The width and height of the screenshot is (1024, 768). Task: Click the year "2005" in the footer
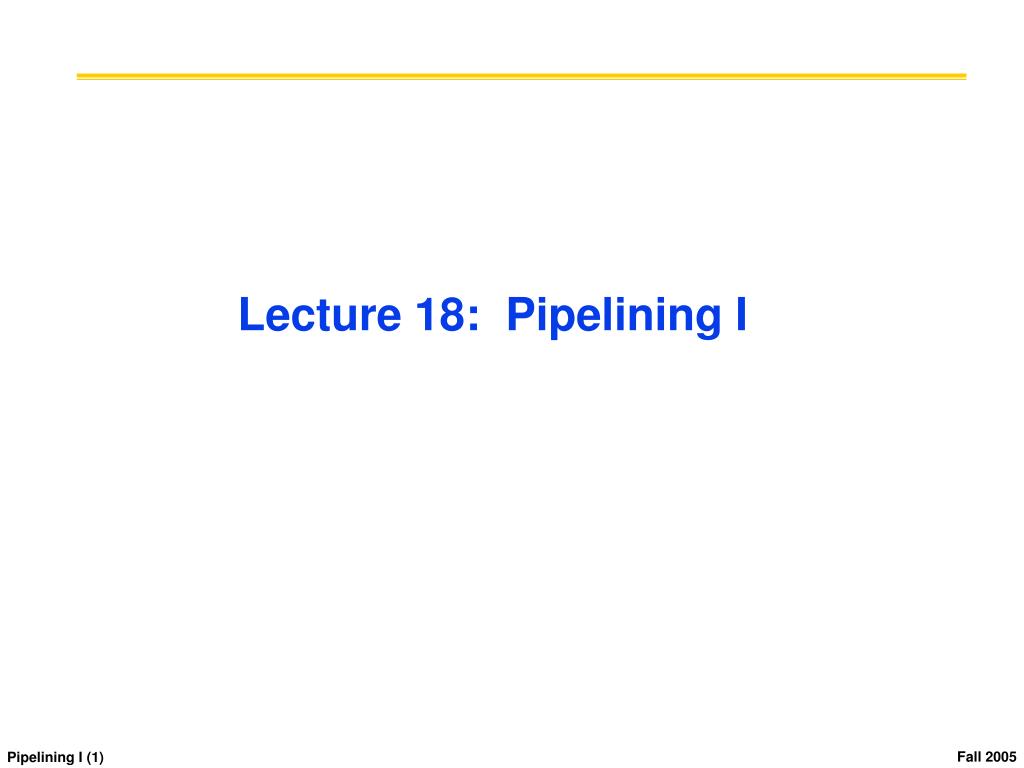pos(1001,757)
